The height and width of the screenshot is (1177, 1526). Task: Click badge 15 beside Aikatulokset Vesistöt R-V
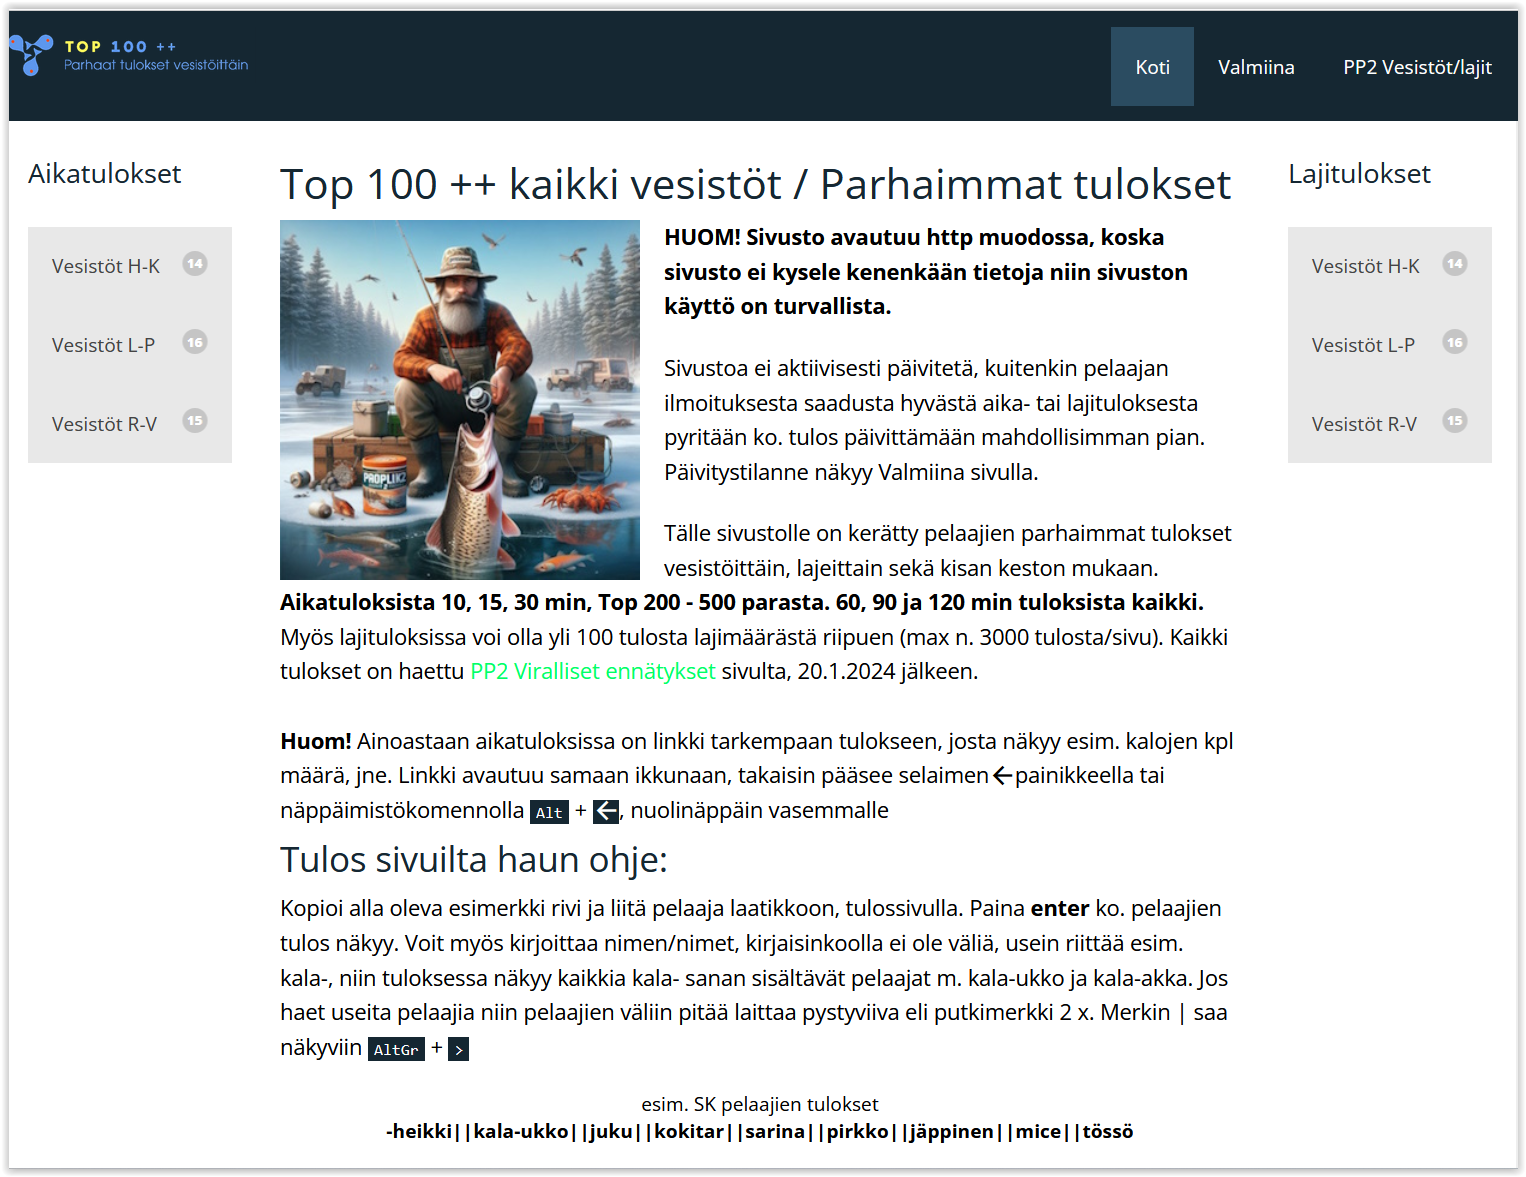tap(195, 421)
